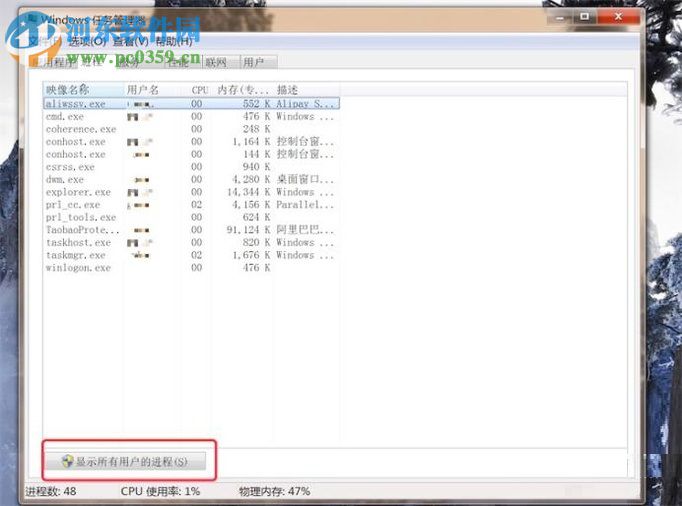Select the csrss.exe process row
The height and width of the screenshot is (506, 682).
(191, 167)
